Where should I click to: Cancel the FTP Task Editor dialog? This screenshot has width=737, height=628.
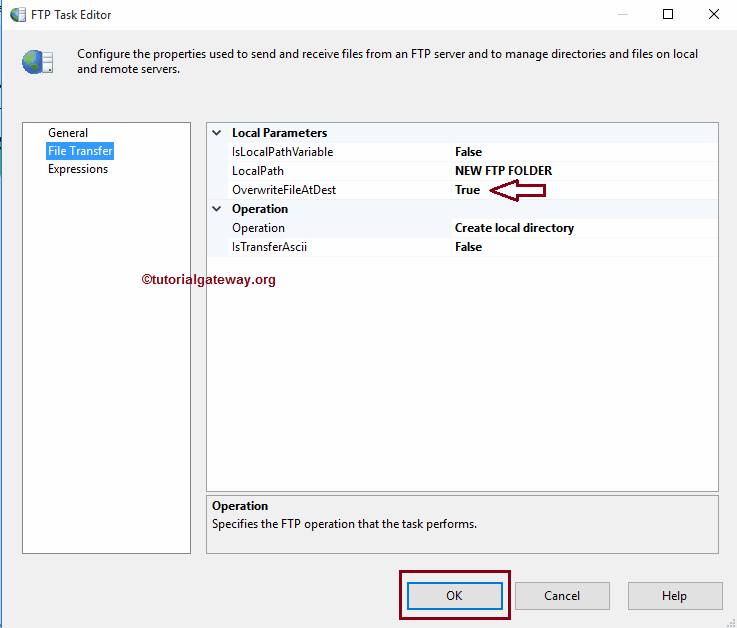click(562, 596)
